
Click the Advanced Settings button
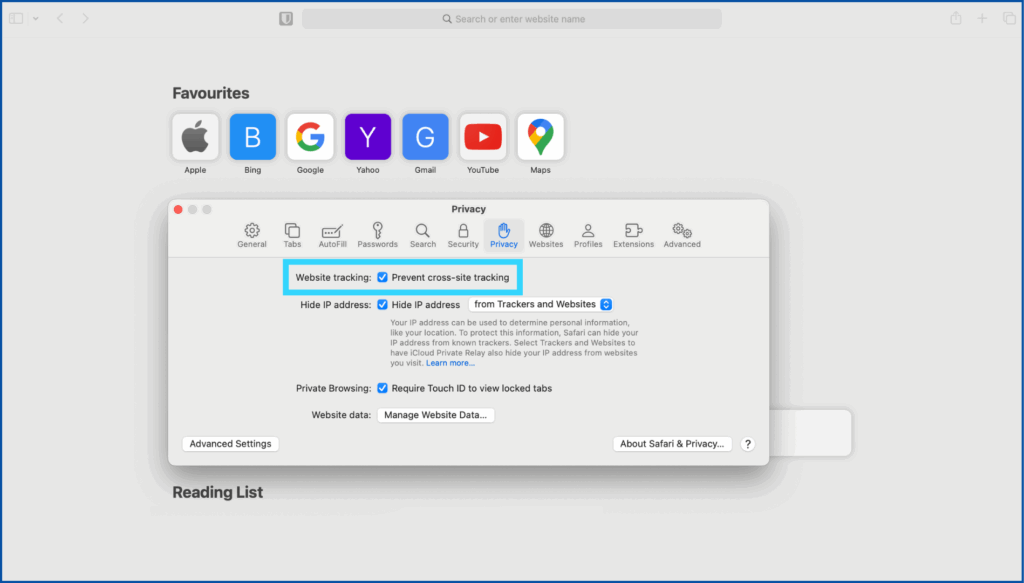pos(231,444)
